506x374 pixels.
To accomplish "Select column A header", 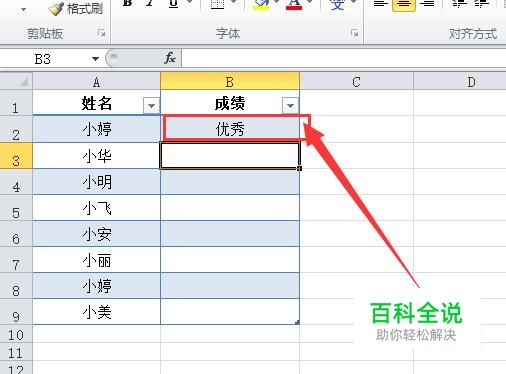I will tap(96, 82).
